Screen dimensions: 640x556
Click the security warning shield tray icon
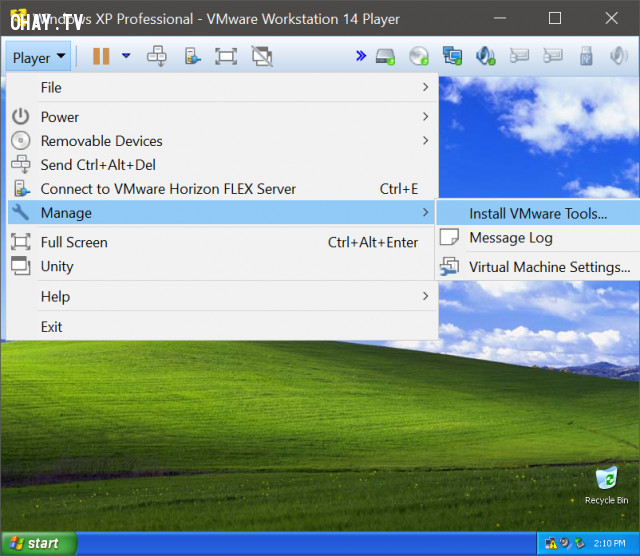551,543
